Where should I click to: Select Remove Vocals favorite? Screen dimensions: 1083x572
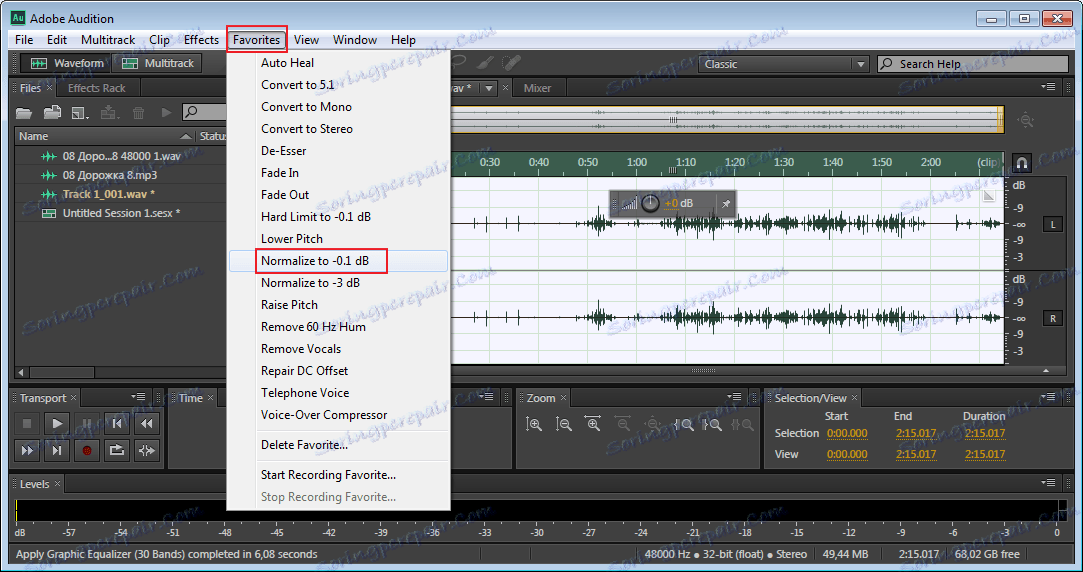pyautogui.click(x=338, y=349)
